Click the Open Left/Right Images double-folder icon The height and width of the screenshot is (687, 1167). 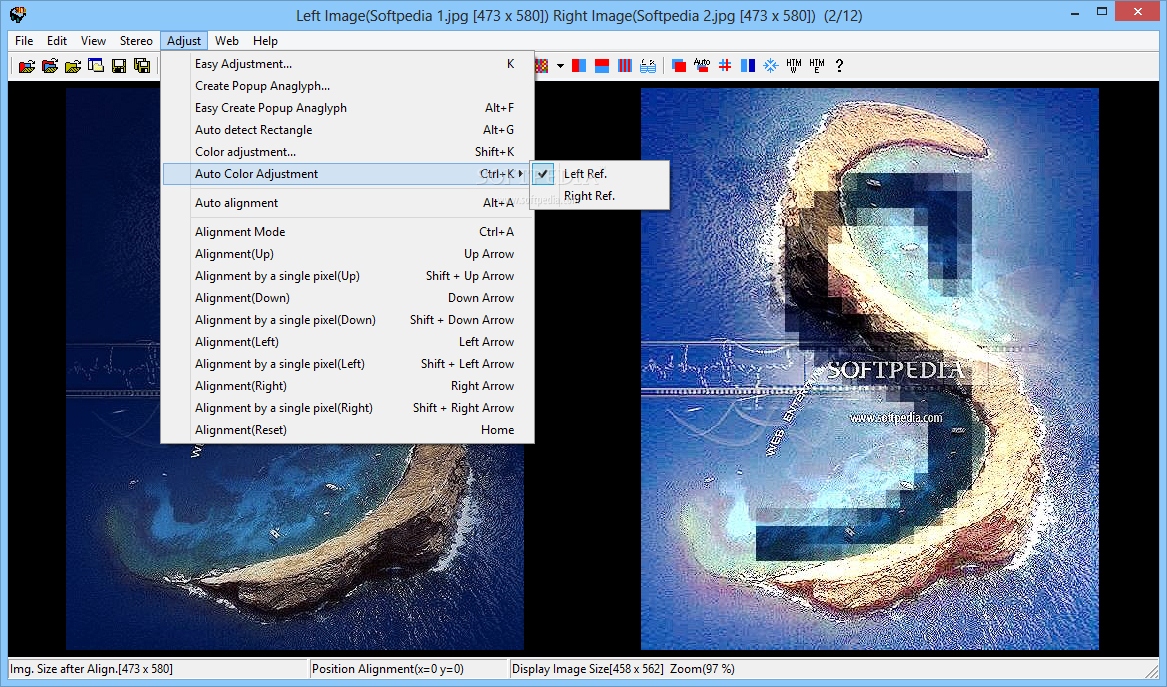click(x=50, y=65)
